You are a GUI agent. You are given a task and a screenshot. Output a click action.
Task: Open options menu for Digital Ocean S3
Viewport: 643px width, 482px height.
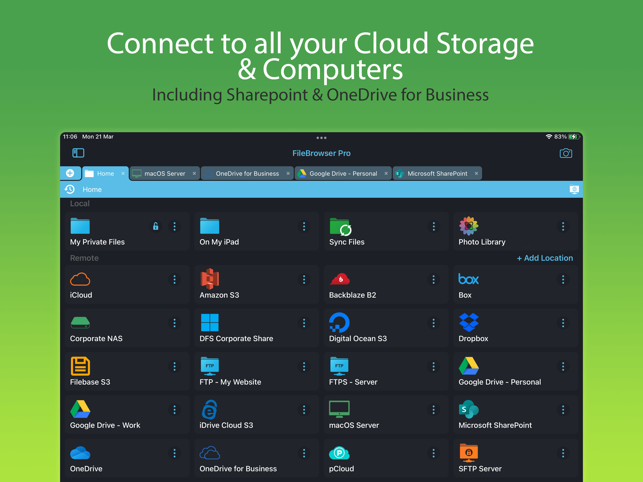pyautogui.click(x=433, y=323)
